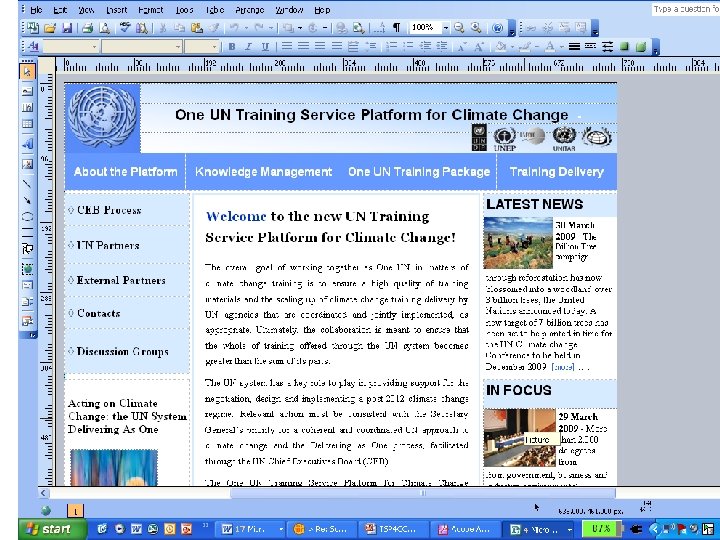
Task: Expand Fill Color dropdown arrow
Action: 512,47
